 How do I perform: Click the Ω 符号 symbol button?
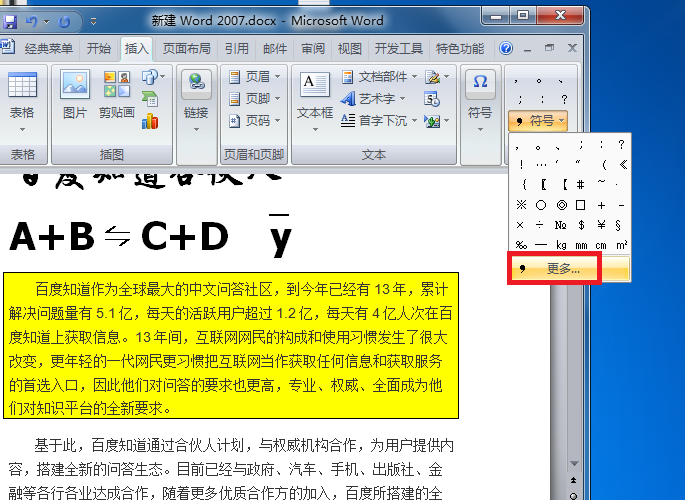click(480, 101)
